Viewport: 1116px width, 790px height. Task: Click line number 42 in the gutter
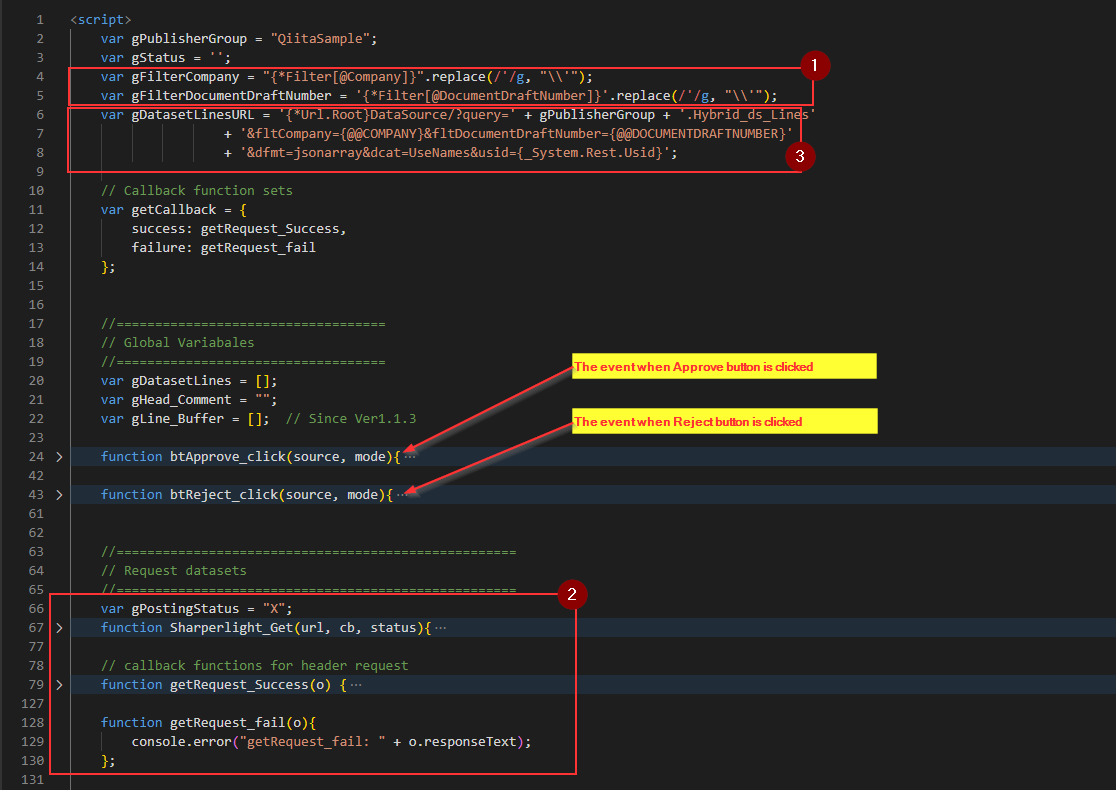(x=36, y=475)
